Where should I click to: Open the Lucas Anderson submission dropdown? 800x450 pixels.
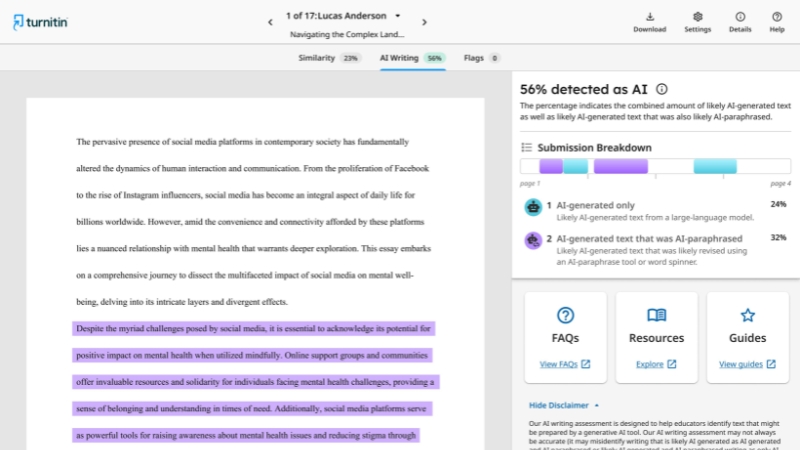click(x=397, y=16)
